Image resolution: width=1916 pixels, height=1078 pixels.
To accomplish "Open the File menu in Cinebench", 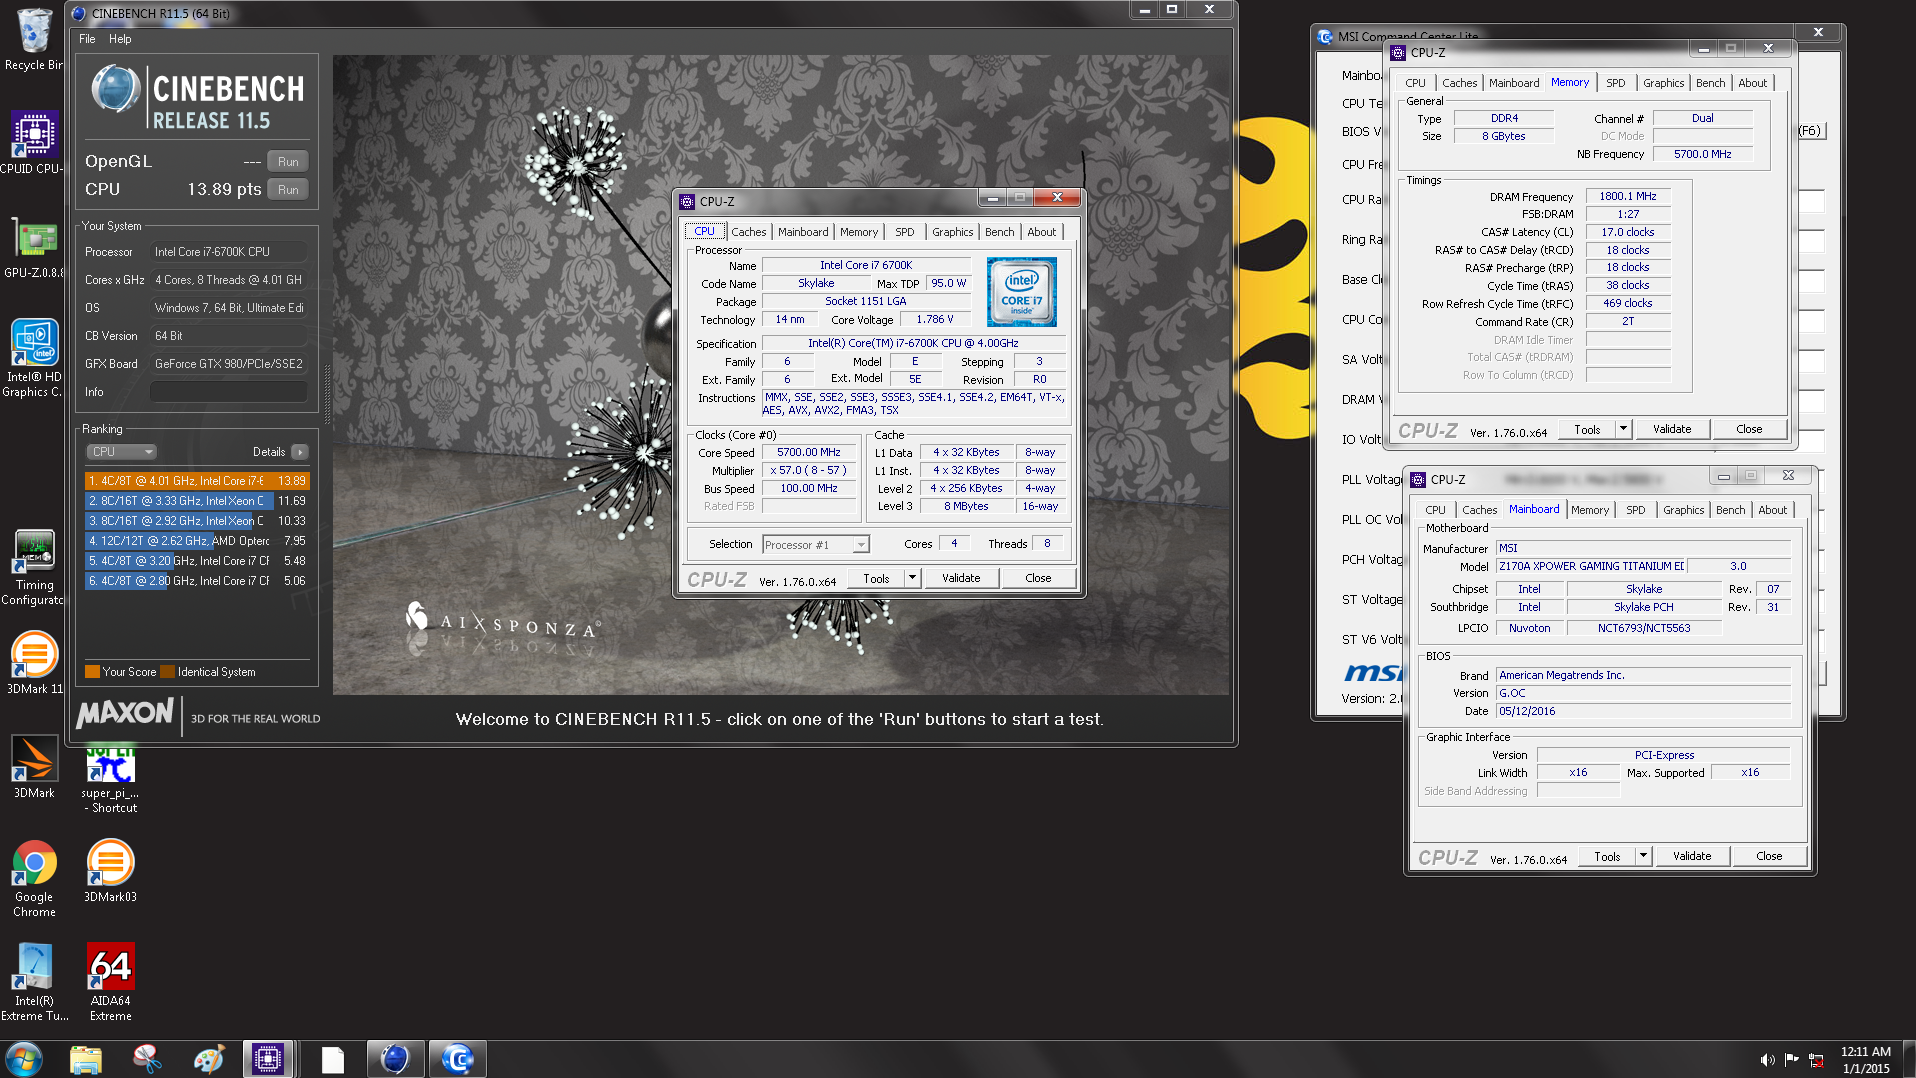I will pos(87,39).
